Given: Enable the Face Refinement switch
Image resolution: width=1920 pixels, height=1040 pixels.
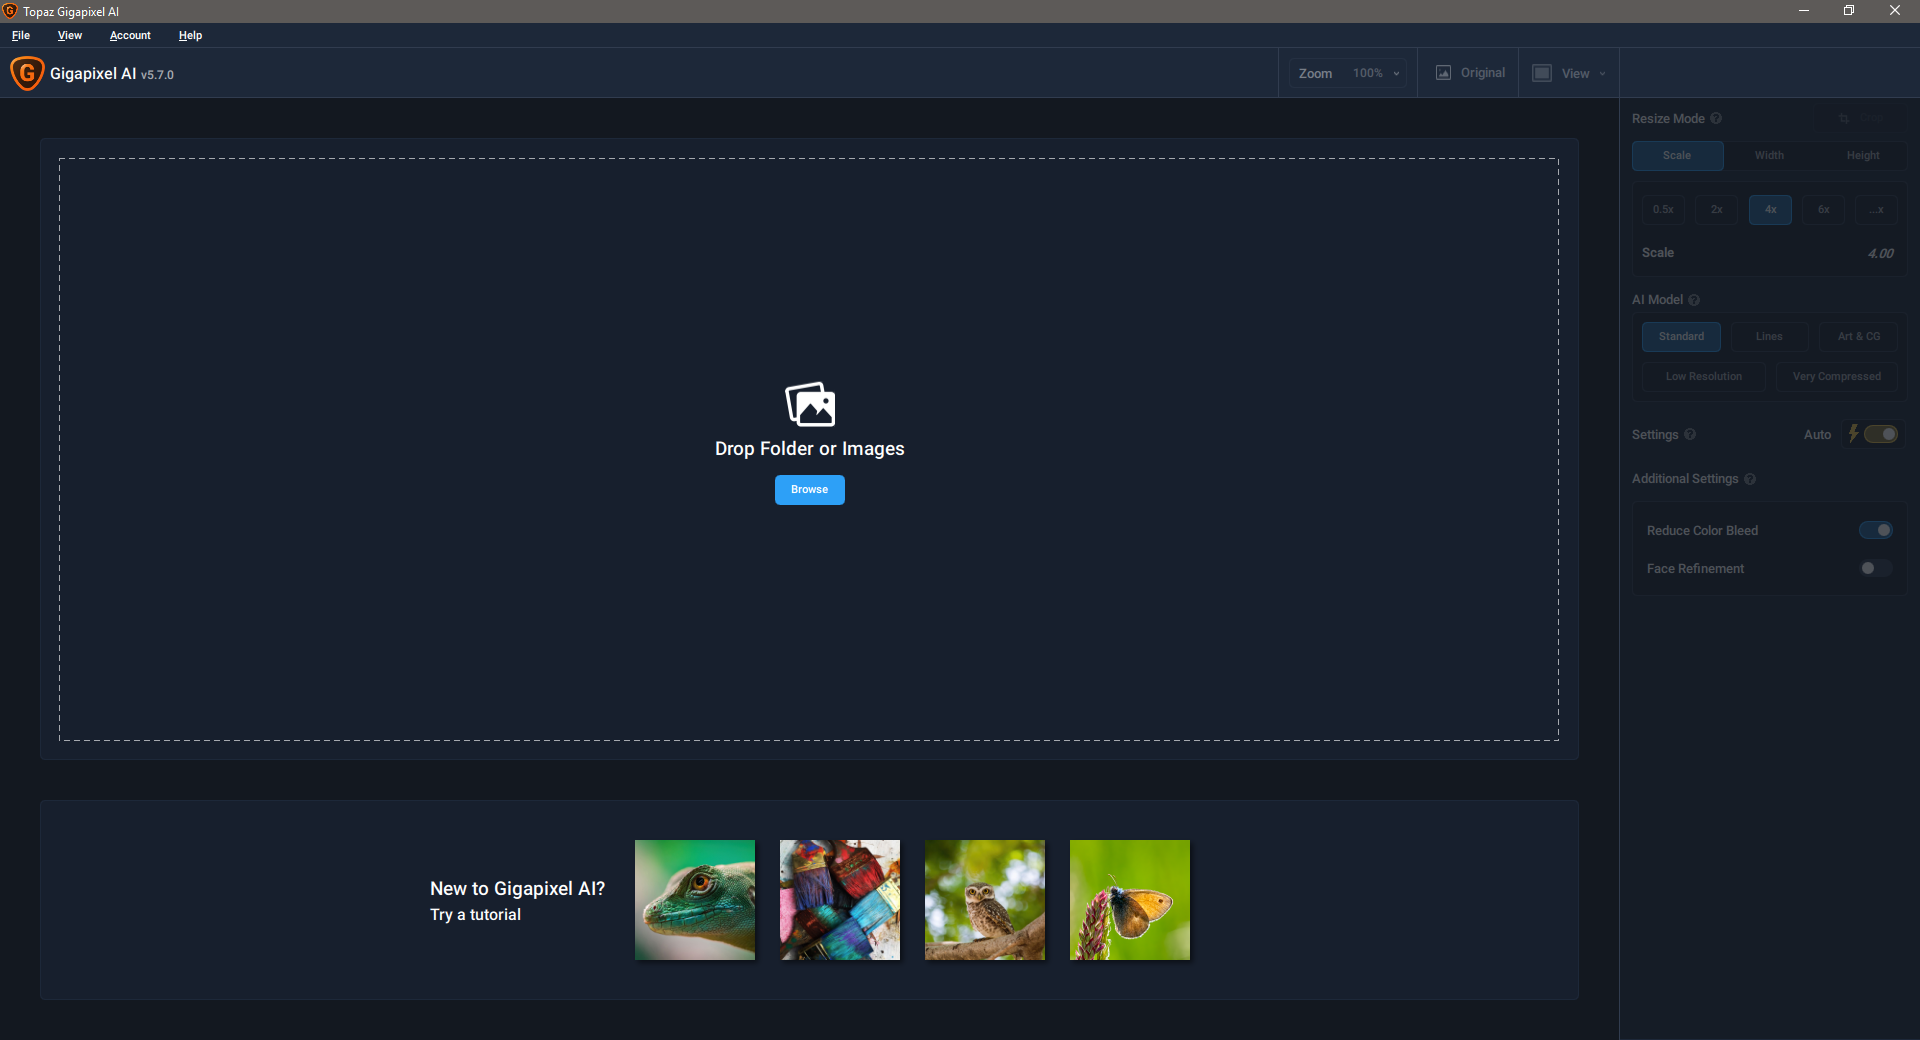Looking at the screenshot, I should pyautogui.click(x=1876, y=568).
